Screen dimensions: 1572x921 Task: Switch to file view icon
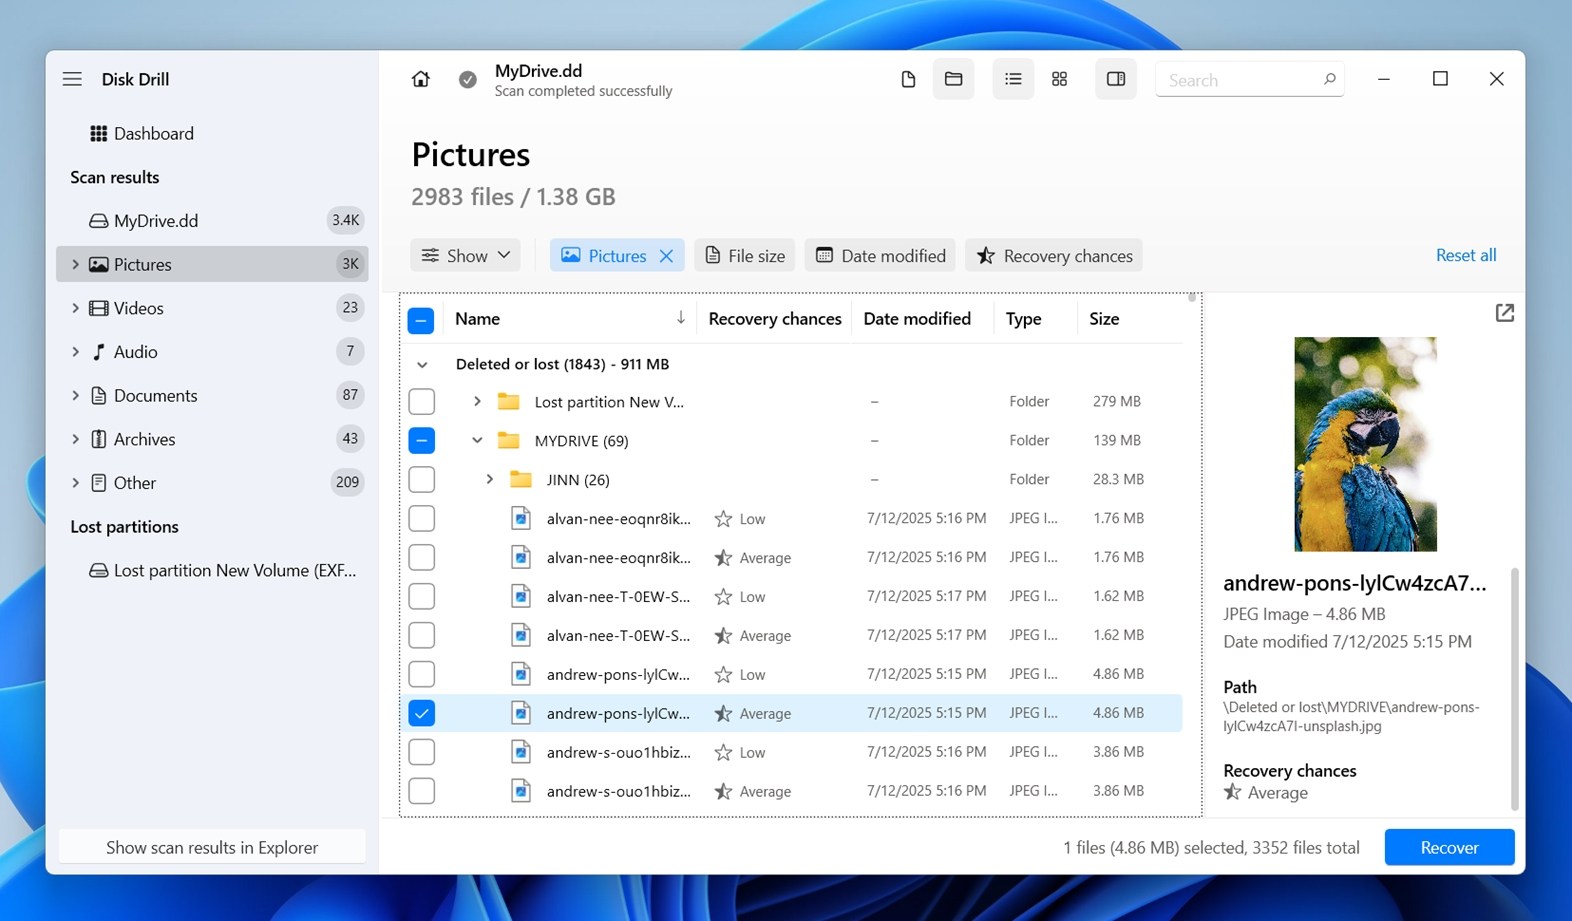click(x=908, y=80)
